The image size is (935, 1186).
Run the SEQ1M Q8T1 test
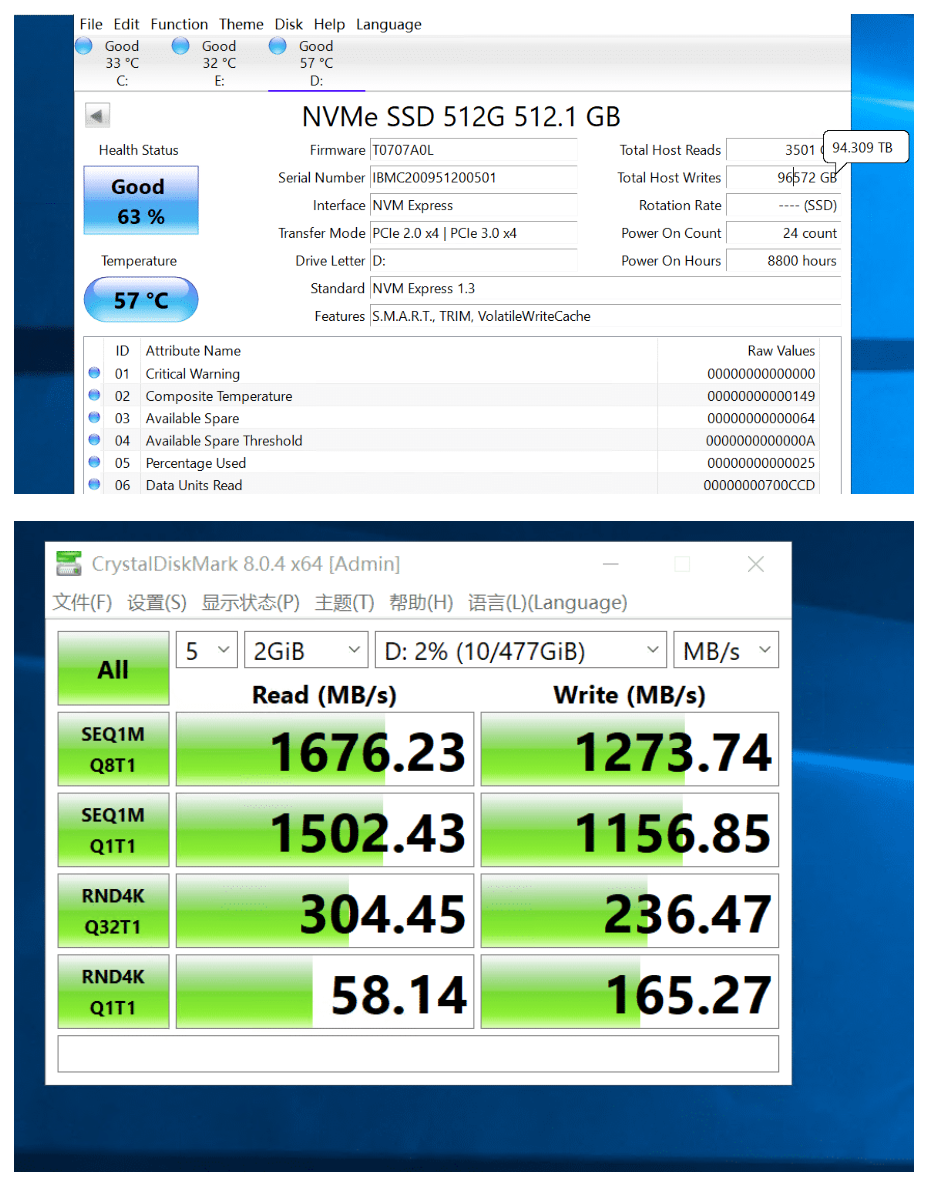(x=113, y=749)
